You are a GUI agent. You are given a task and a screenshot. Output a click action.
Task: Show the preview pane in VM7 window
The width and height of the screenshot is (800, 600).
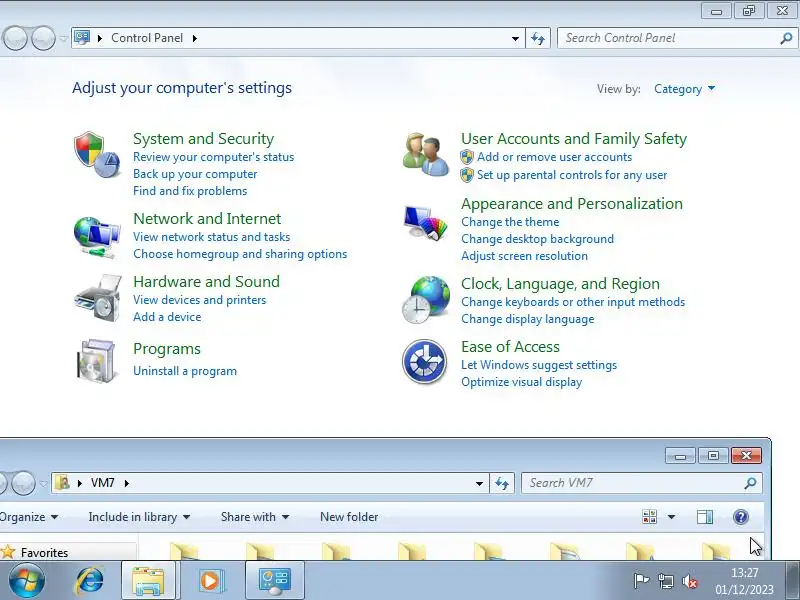705,517
